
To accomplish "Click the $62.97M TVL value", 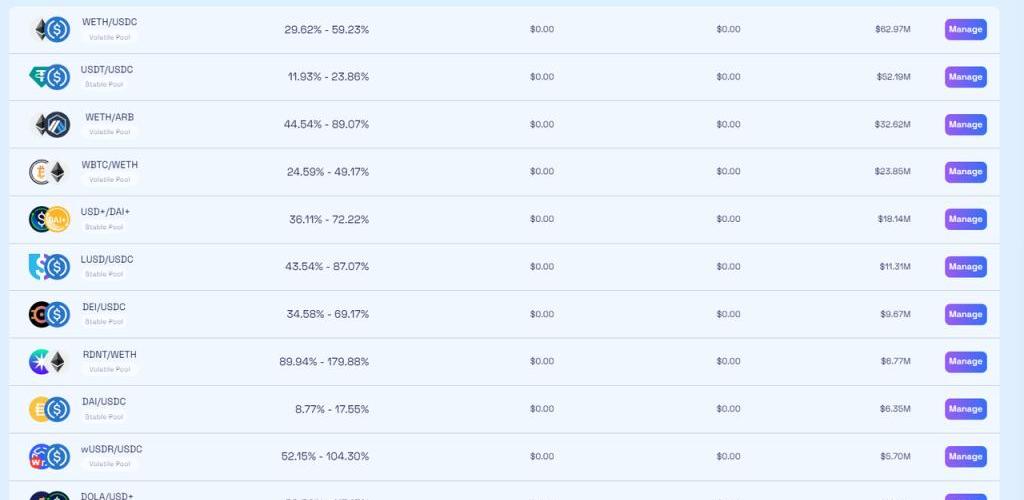I will tap(892, 29).
